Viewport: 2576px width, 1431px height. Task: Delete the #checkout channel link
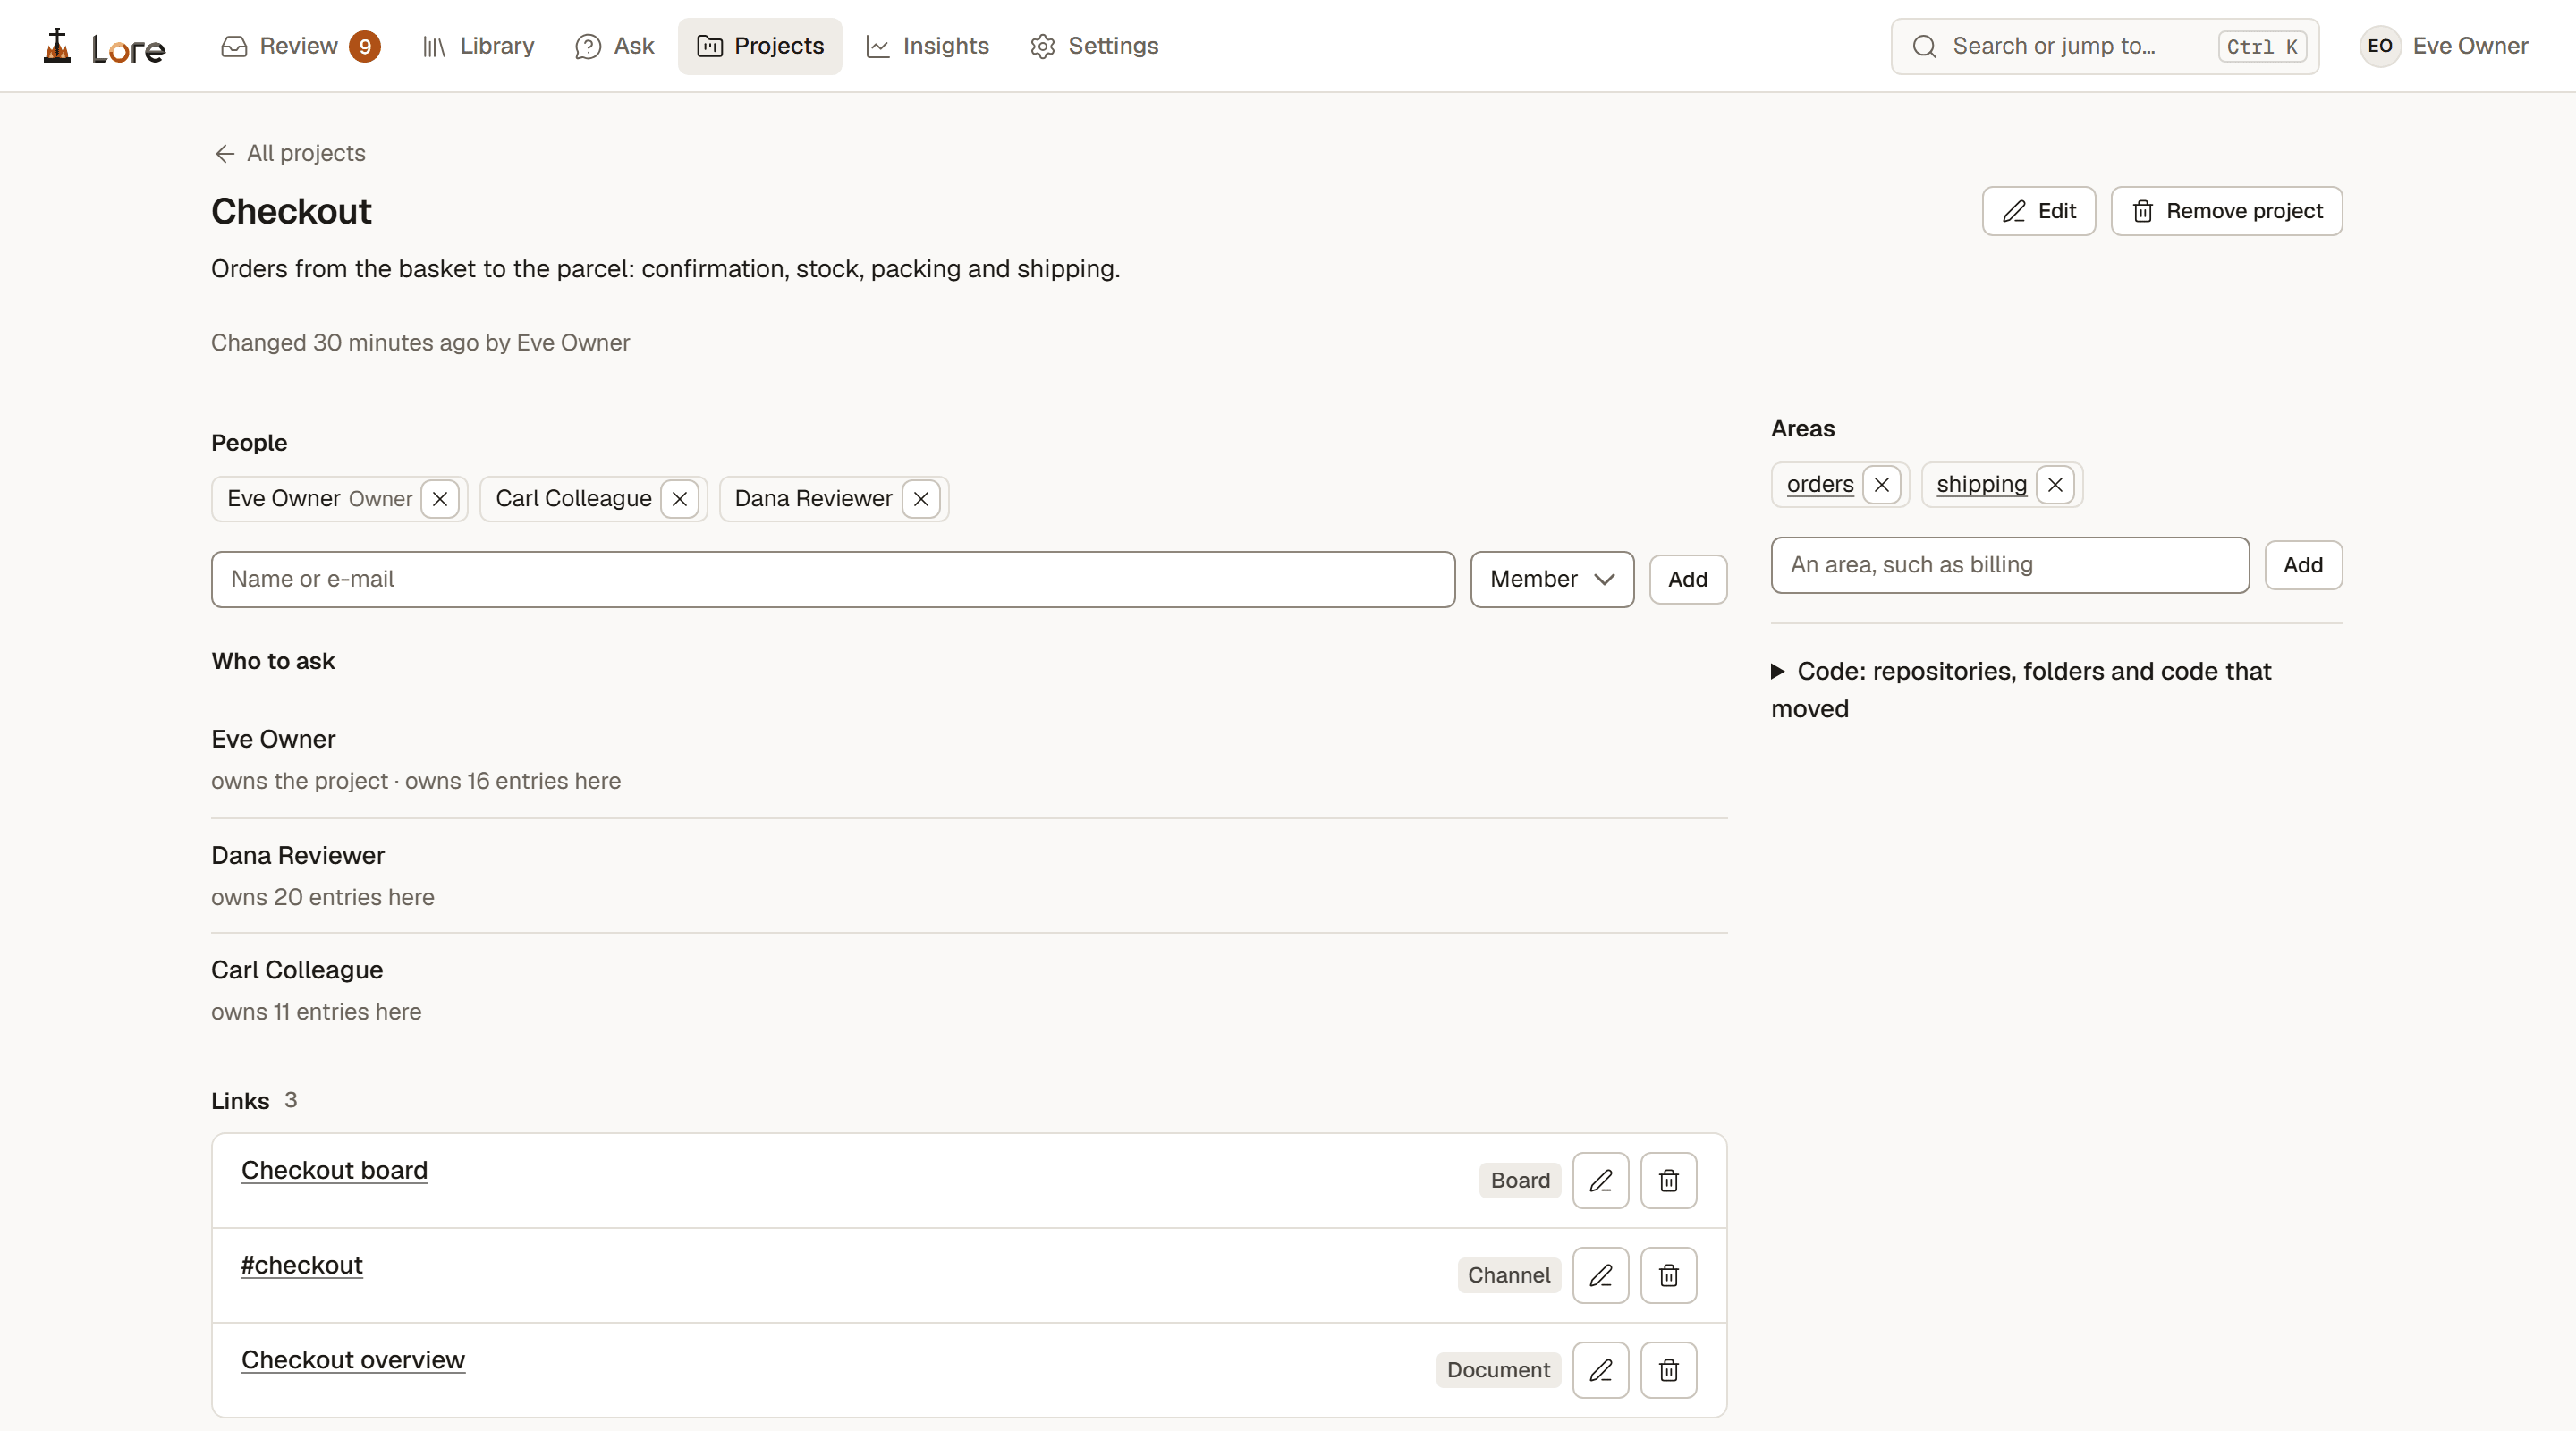coord(1669,1275)
